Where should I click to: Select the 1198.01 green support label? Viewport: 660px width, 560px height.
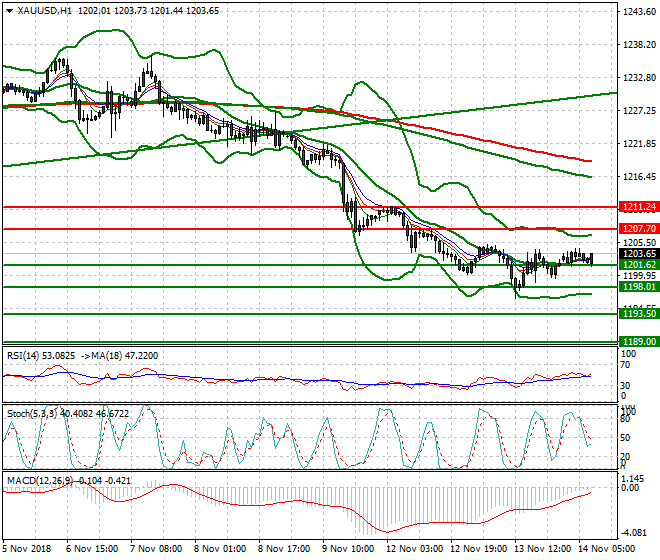(639, 287)
